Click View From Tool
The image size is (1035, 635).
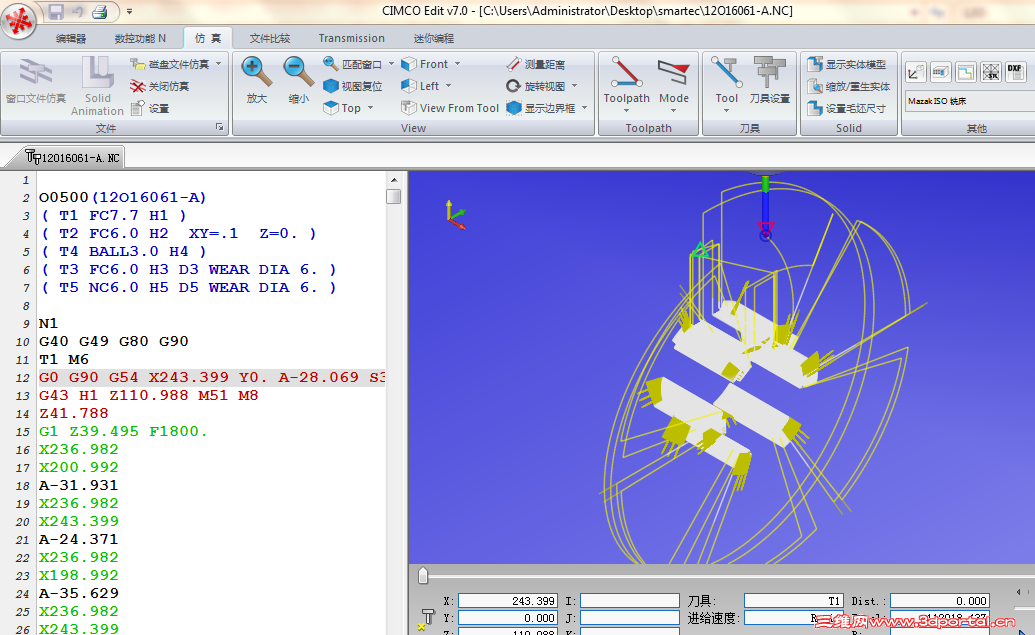[450, 108]
